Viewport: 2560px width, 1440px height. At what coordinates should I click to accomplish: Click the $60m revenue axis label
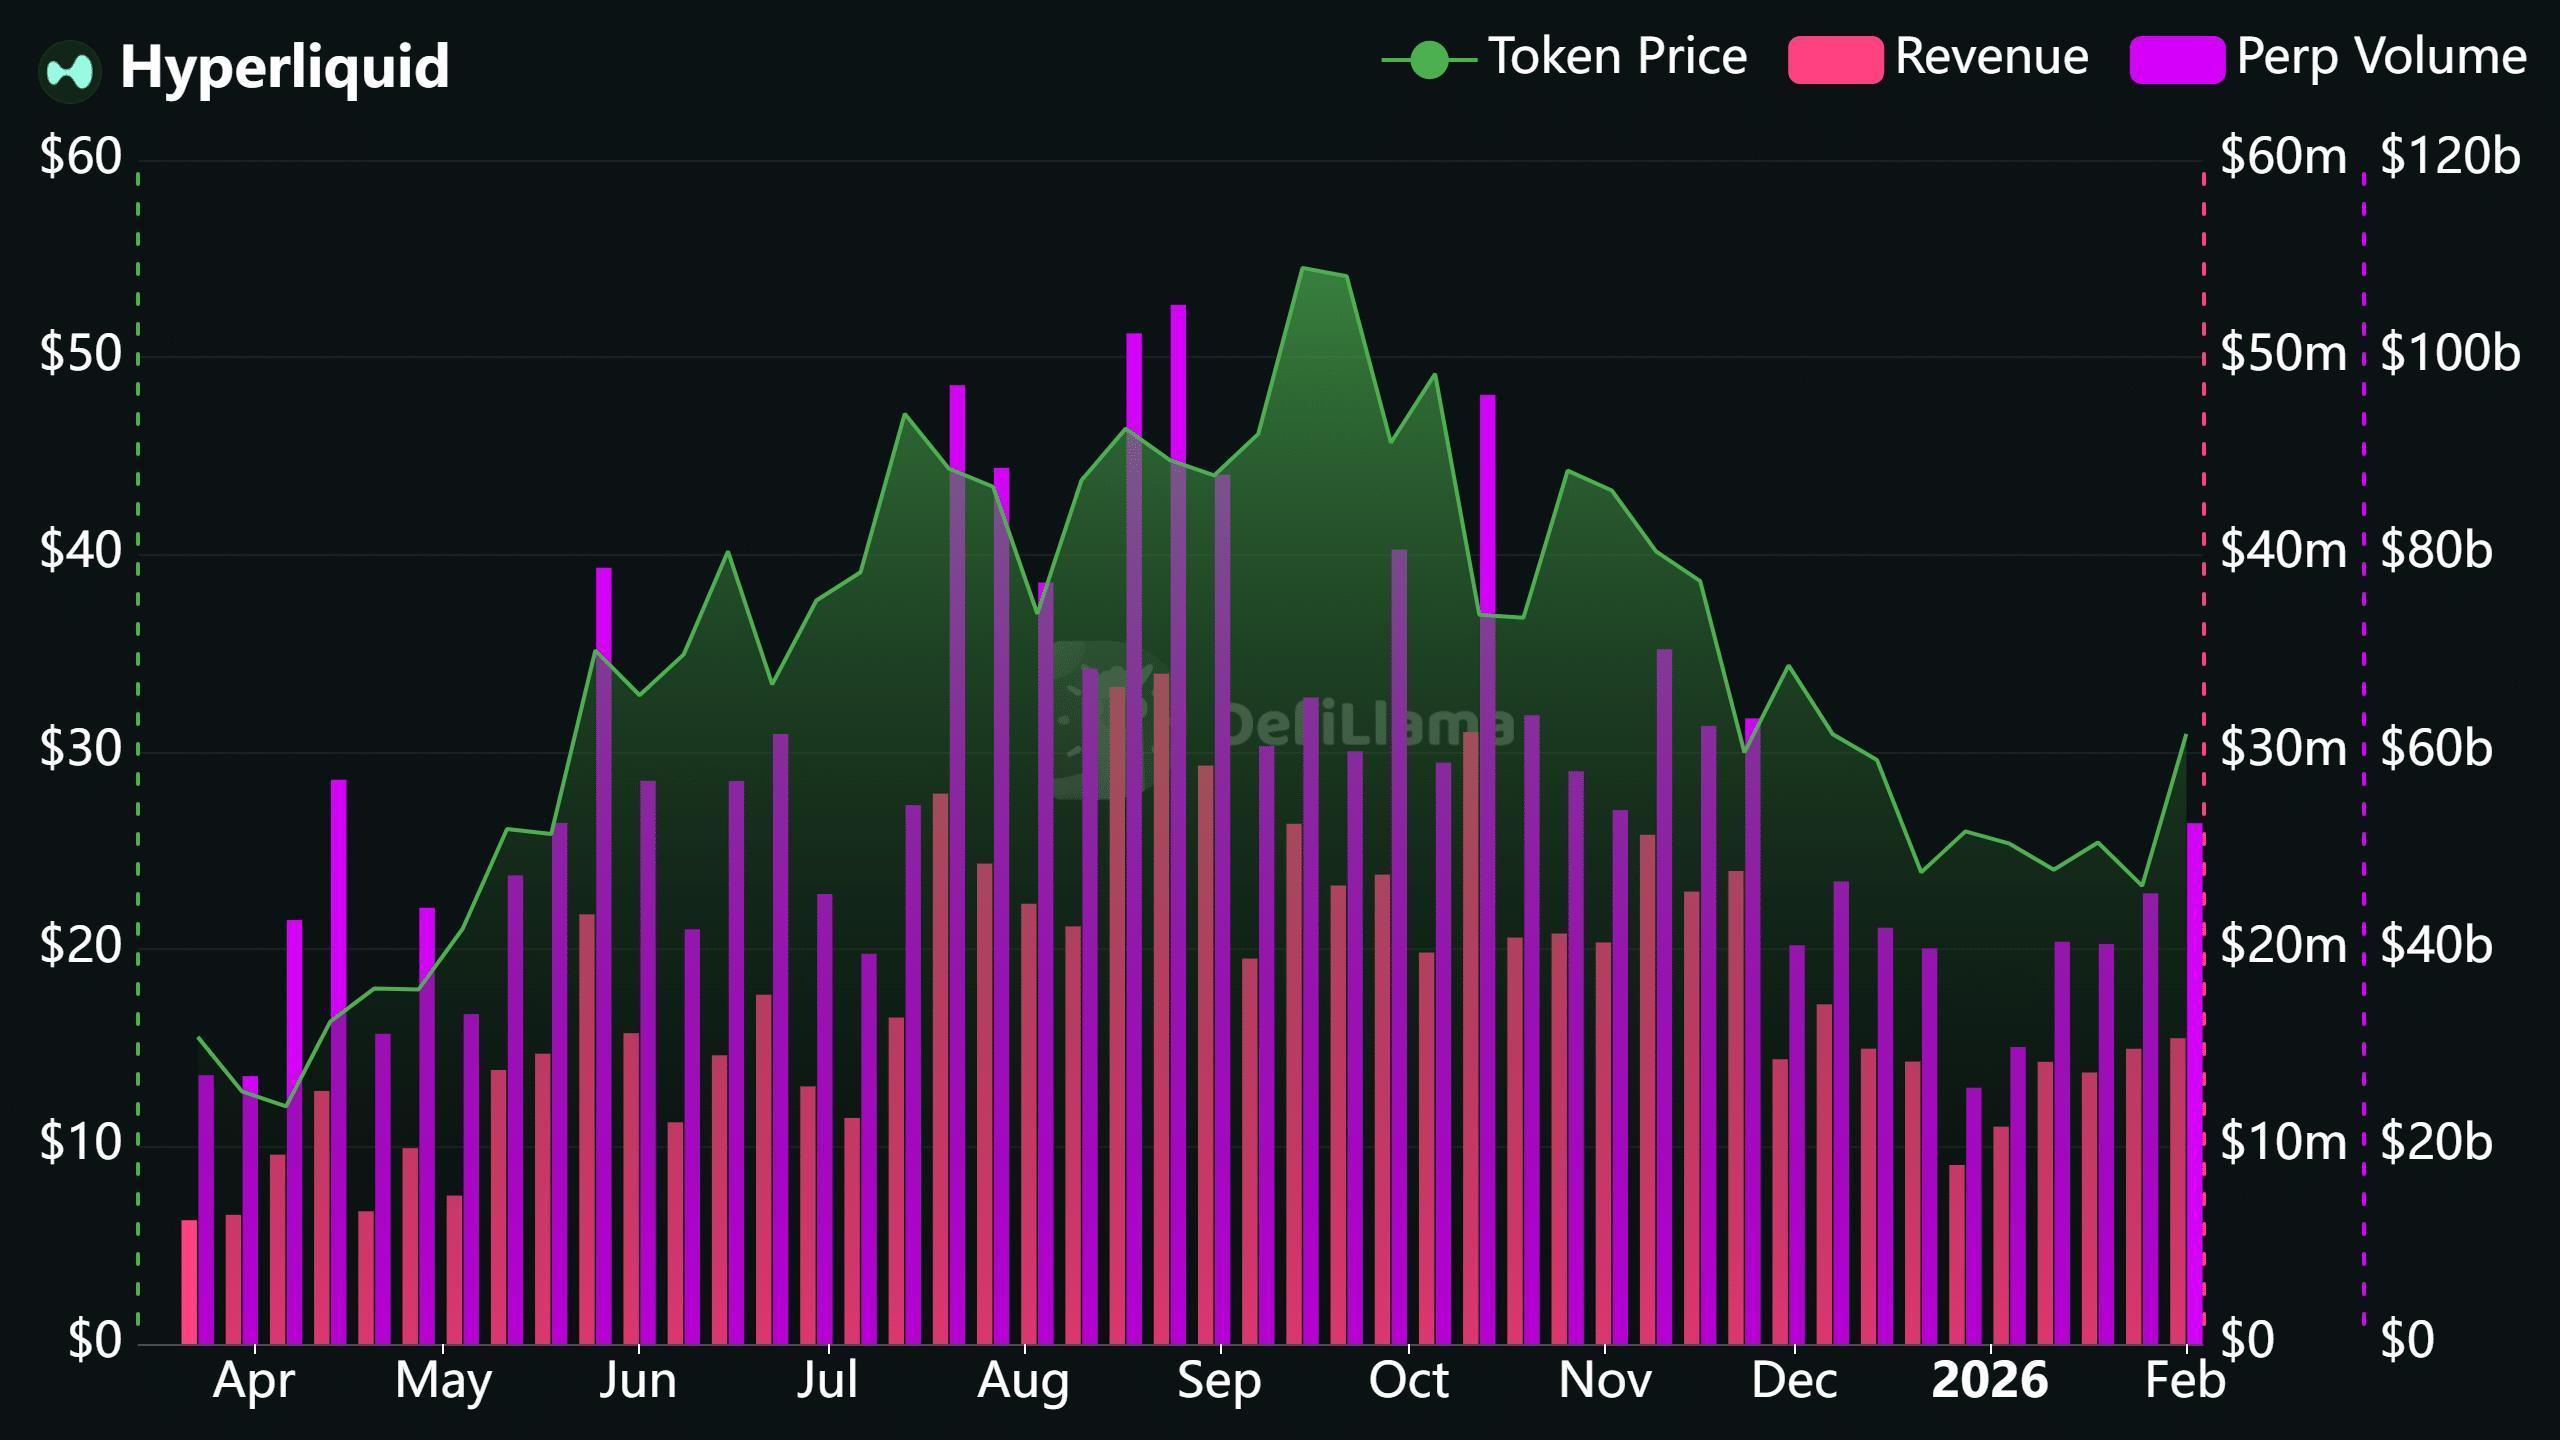click(x=2282, y=156)
